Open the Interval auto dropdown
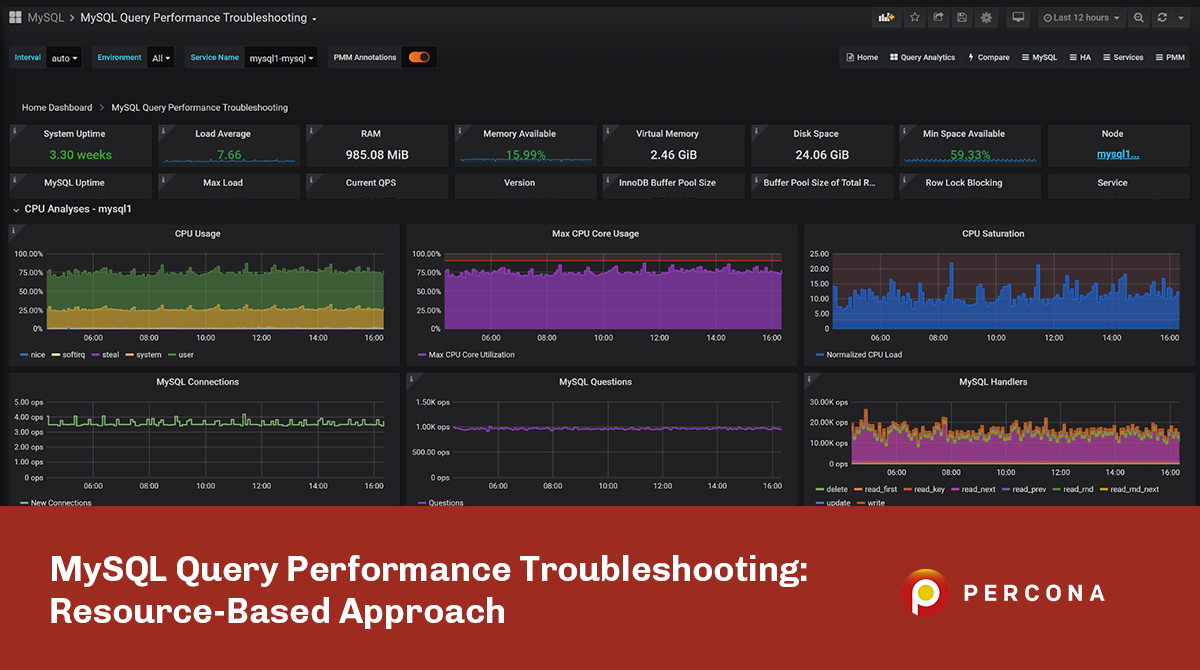Screen dimensions: 1200x670 [x=64, y=58]
